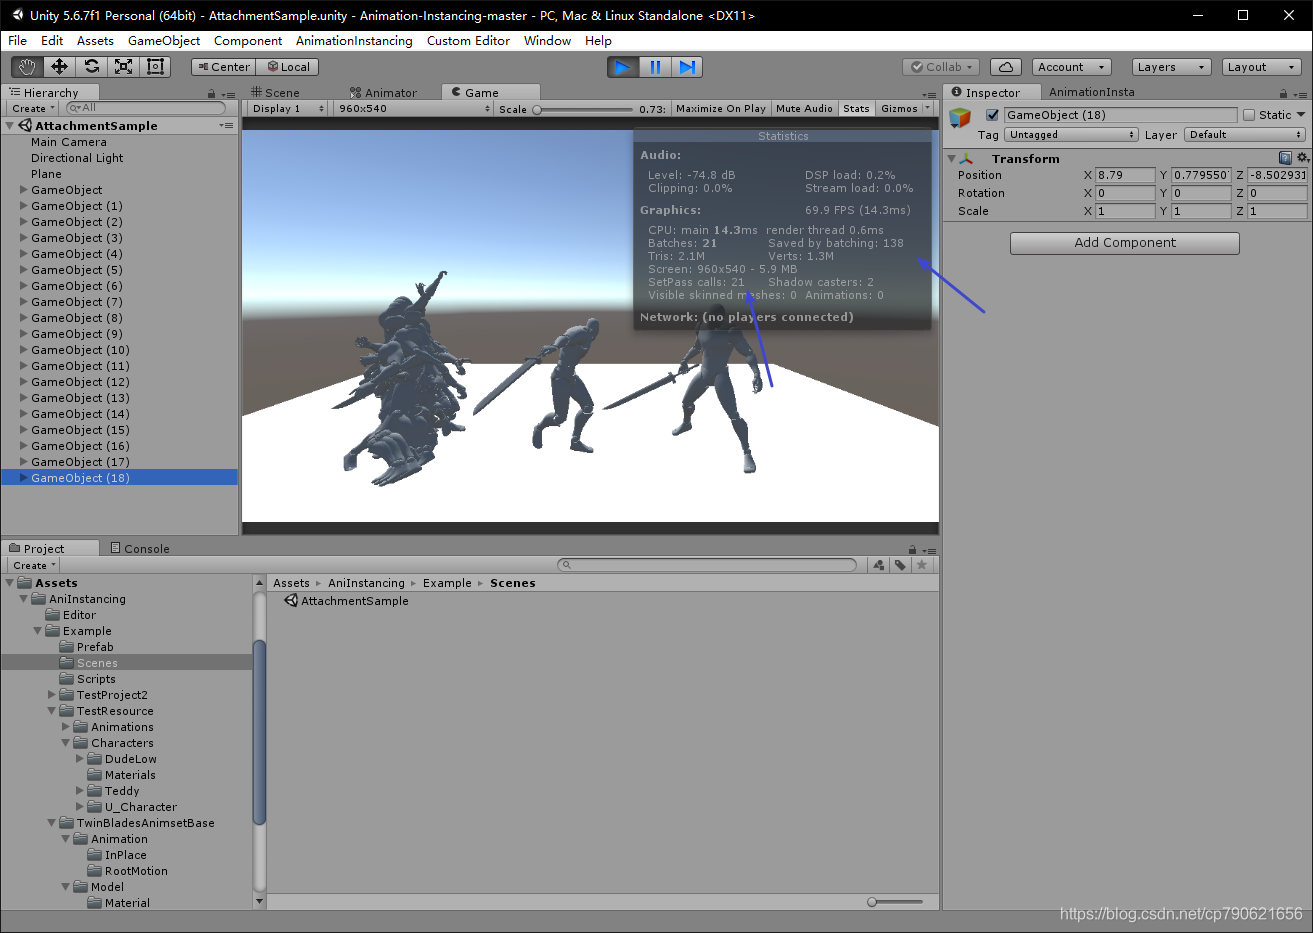1313x933 pixels.
Task: Click the Add Component button
Action: 1124,243
